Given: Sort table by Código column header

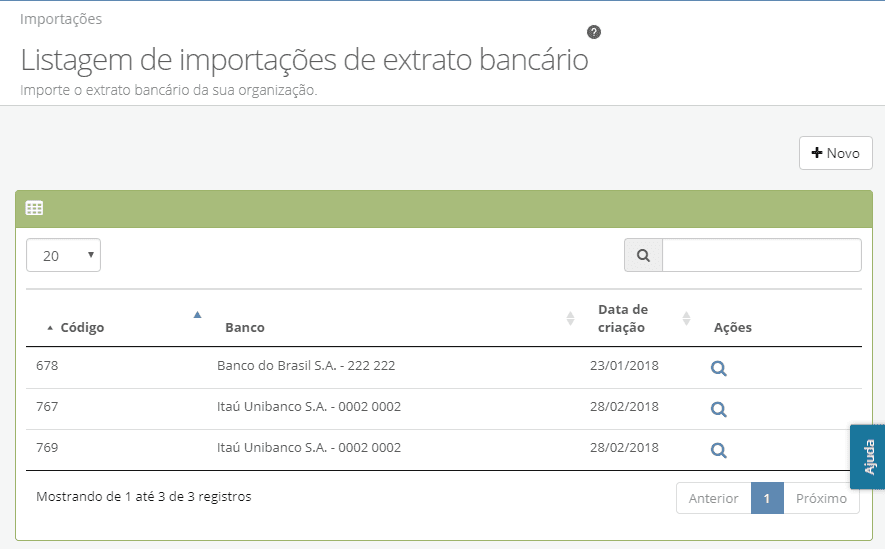Looking at the screenshot, I should coord(82,327).
